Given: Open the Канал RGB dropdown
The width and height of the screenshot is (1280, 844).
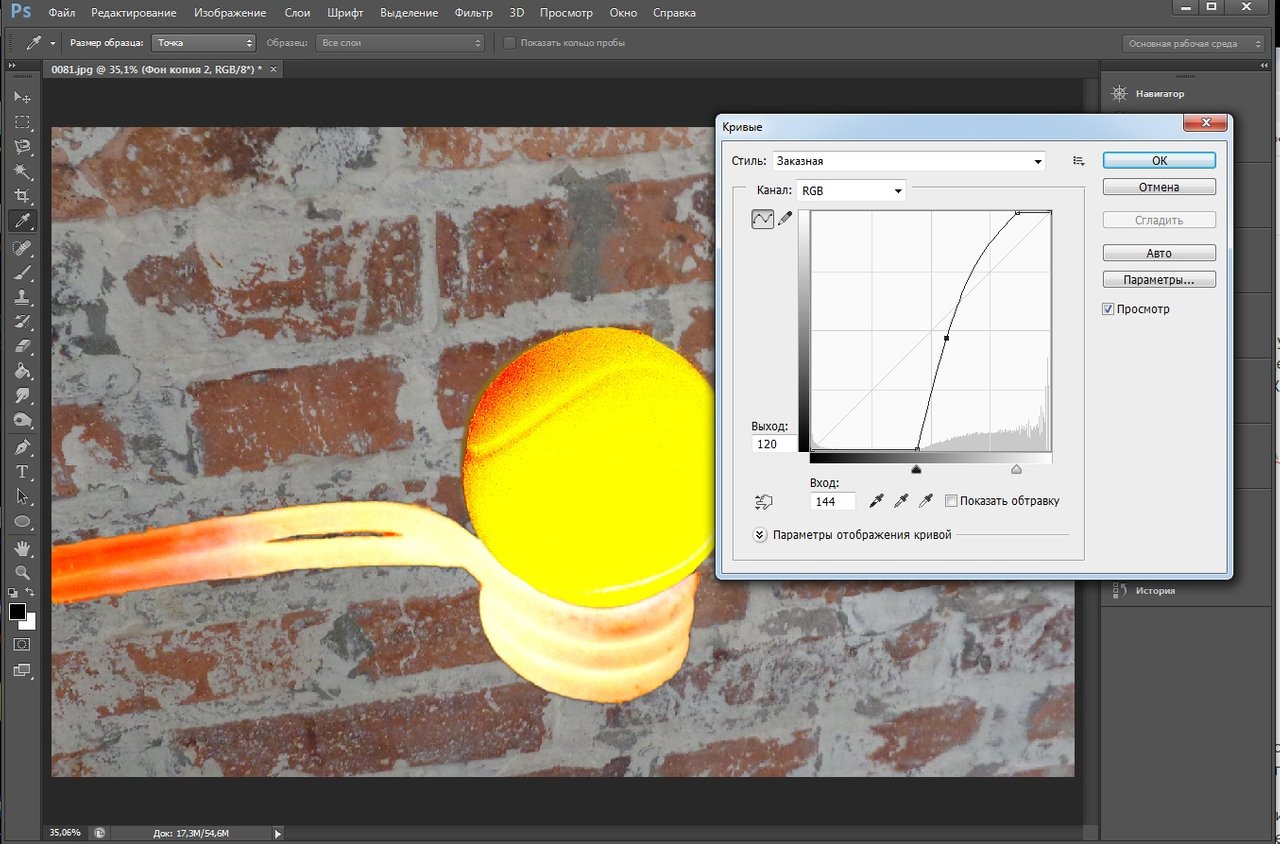Looking at the screenshot, I should coord(851,190).
